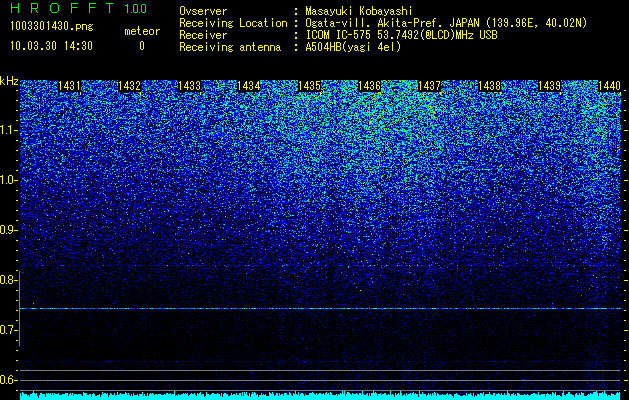Click the 1431 time marker

pyautogui.click(x=69, y=86)
